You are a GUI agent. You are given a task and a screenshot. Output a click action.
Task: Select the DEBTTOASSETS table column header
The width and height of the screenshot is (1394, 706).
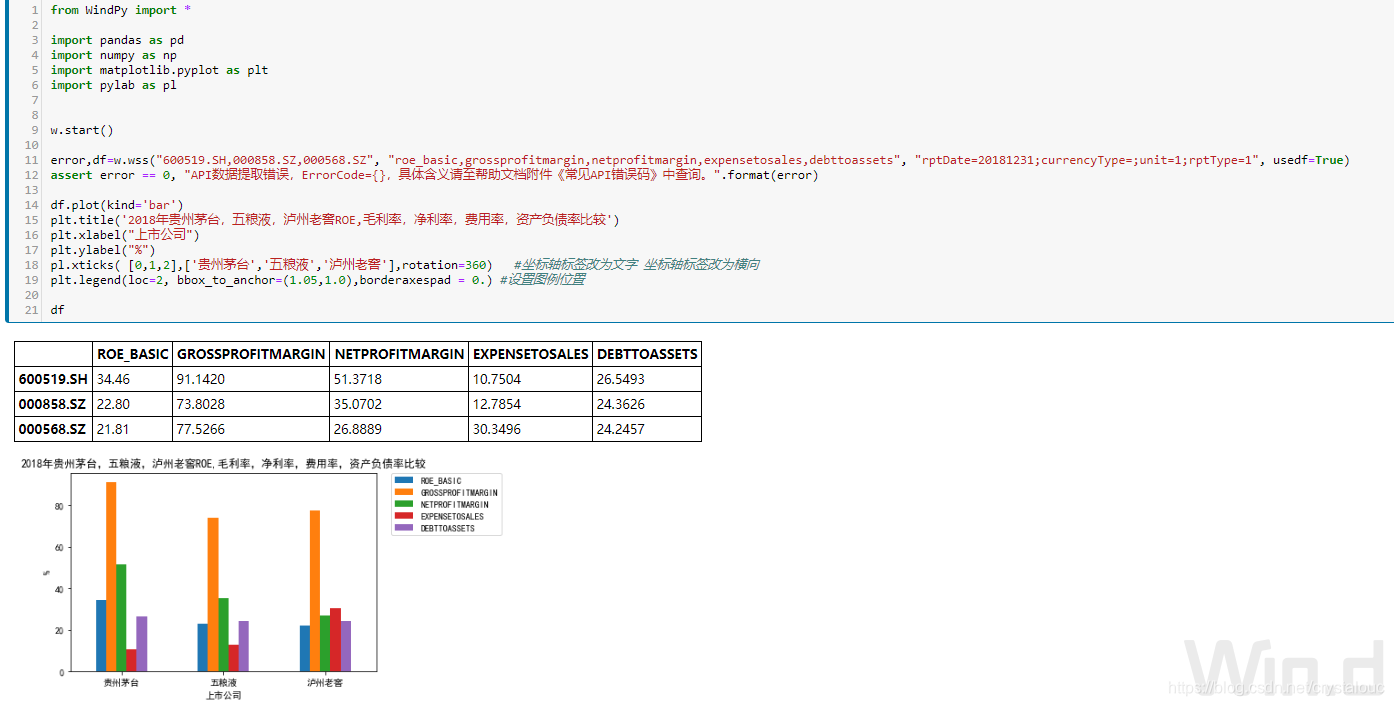(647, 354)
